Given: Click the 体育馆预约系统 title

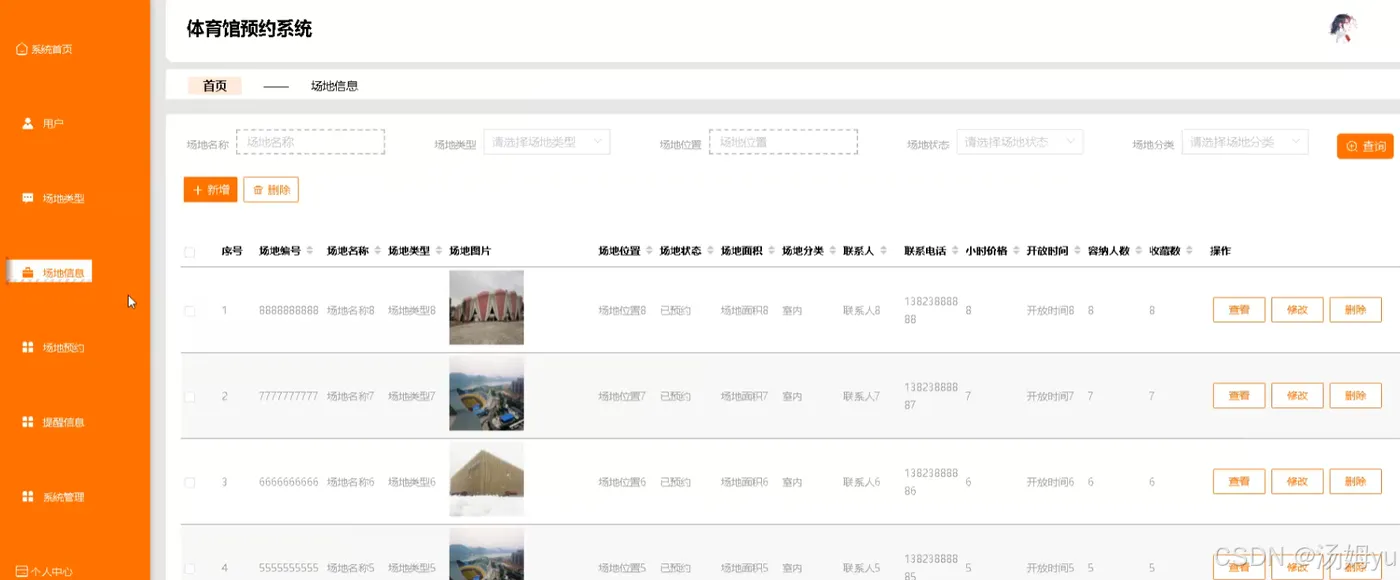Looking at the screenshot, I should click(249, 29).
